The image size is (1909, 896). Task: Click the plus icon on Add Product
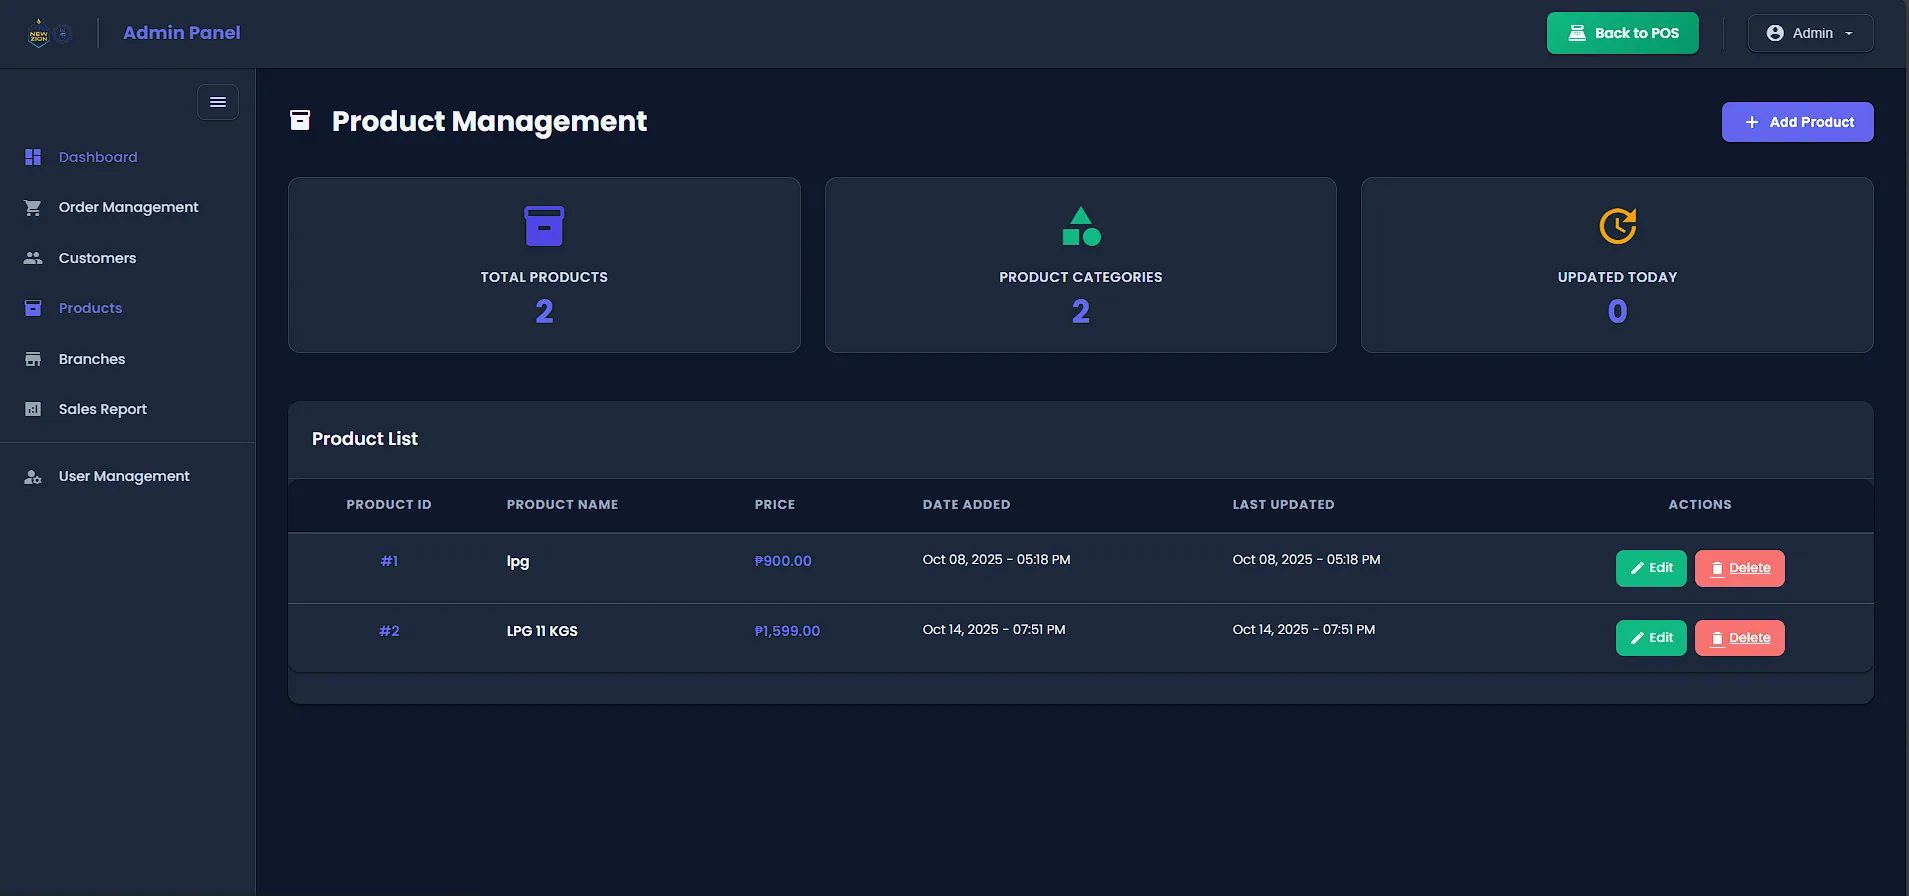[1752, 122]
